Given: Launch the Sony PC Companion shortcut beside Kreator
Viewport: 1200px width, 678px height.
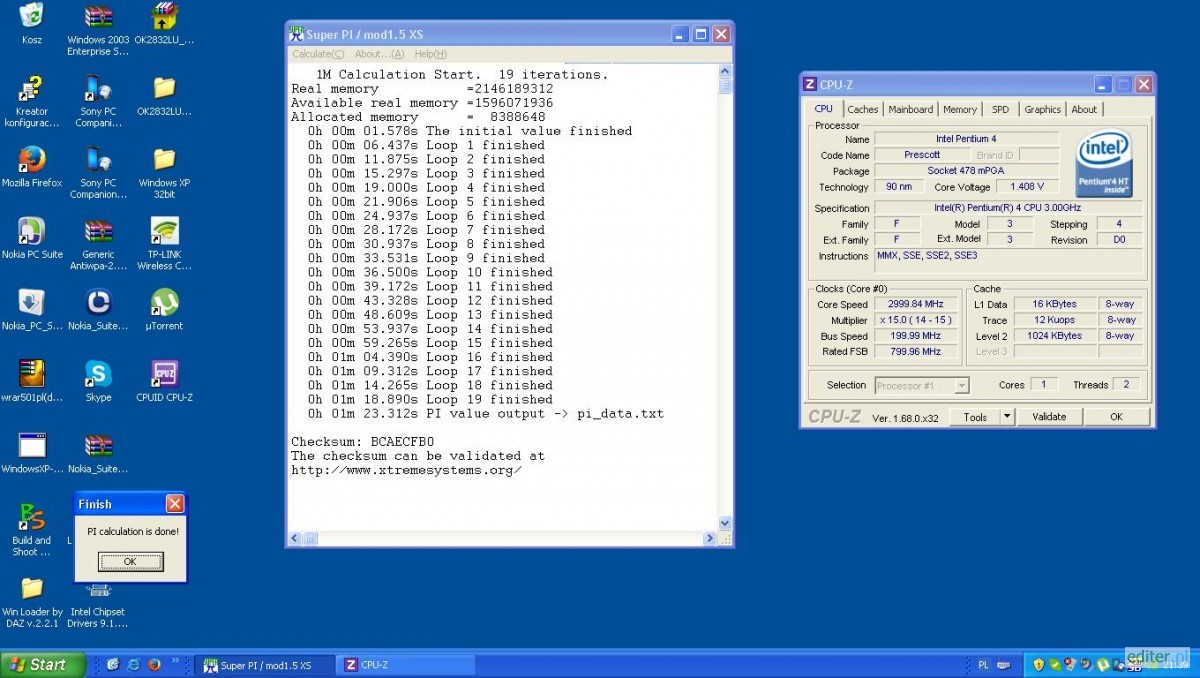Looking at the screenshot, I should click(98, 89).
